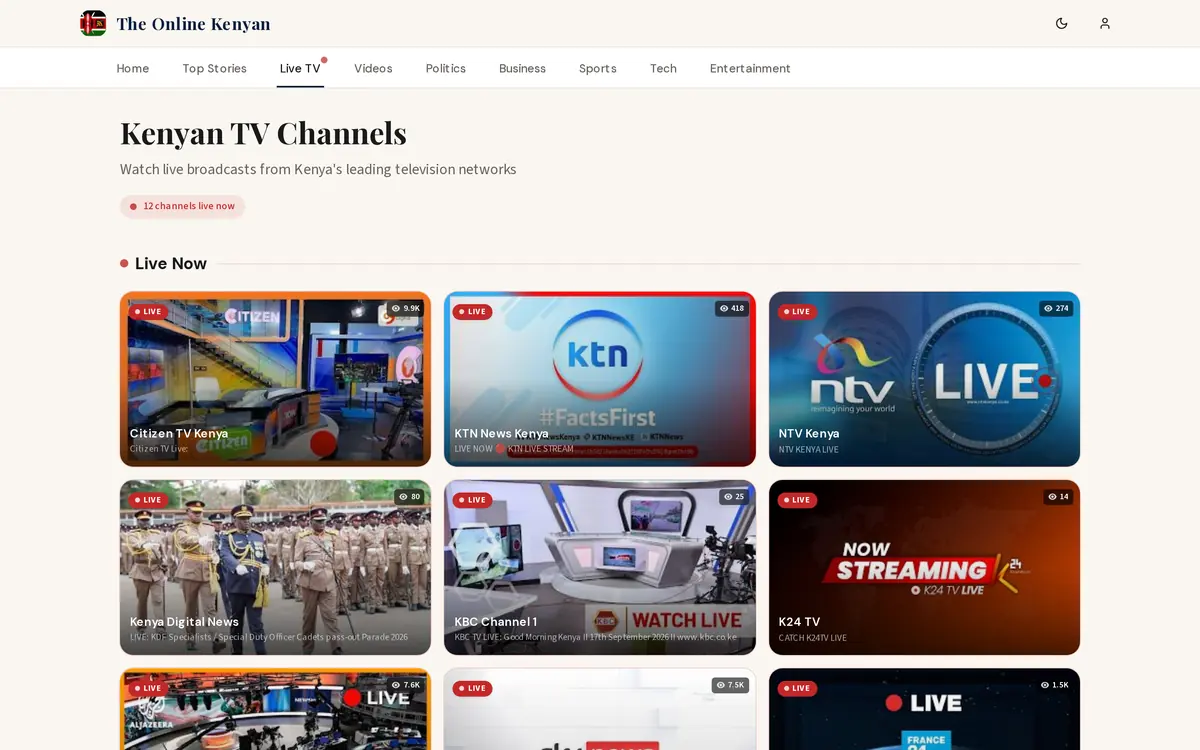Open the Al Jazeera live card

(275, 709)
